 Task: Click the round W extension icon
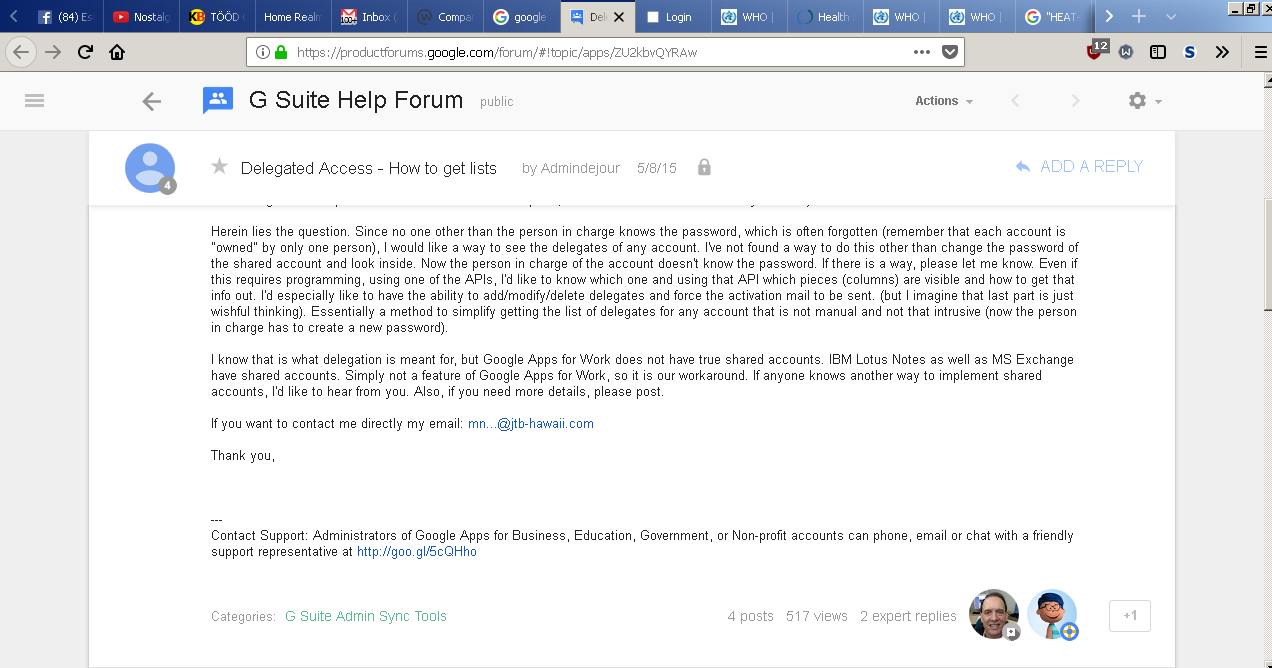[1126, 52]
